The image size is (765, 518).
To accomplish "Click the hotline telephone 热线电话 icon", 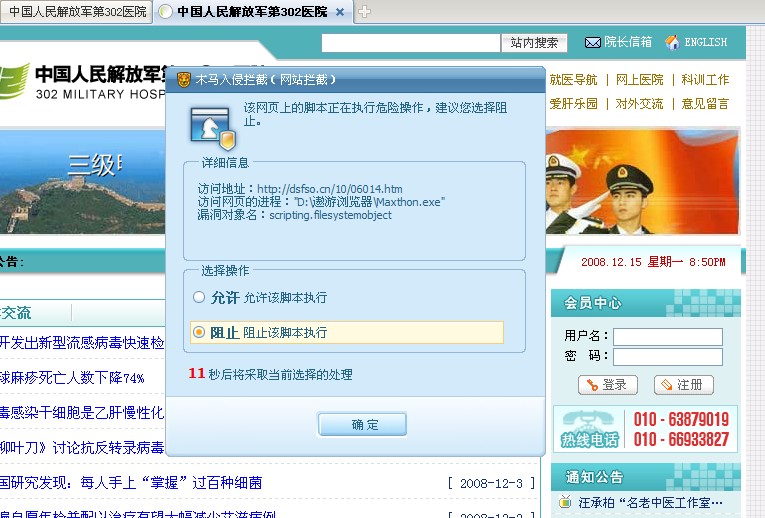I will [589, 429].
